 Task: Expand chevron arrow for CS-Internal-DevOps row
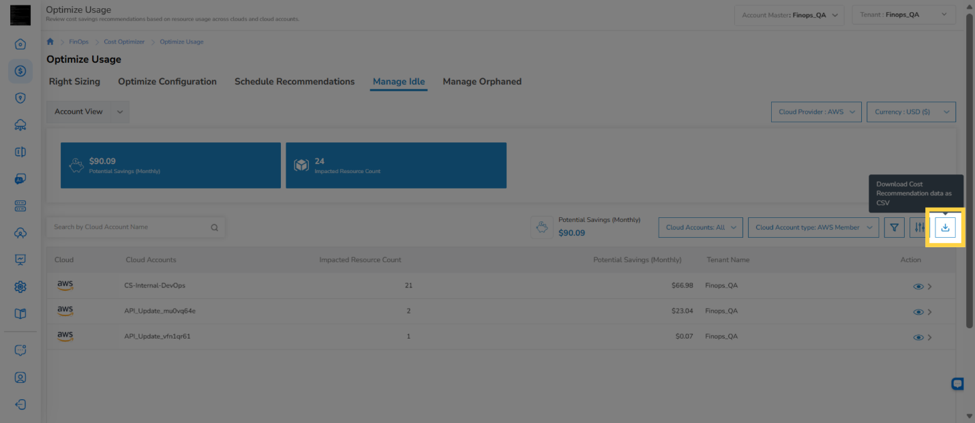(x=930, y=286)
